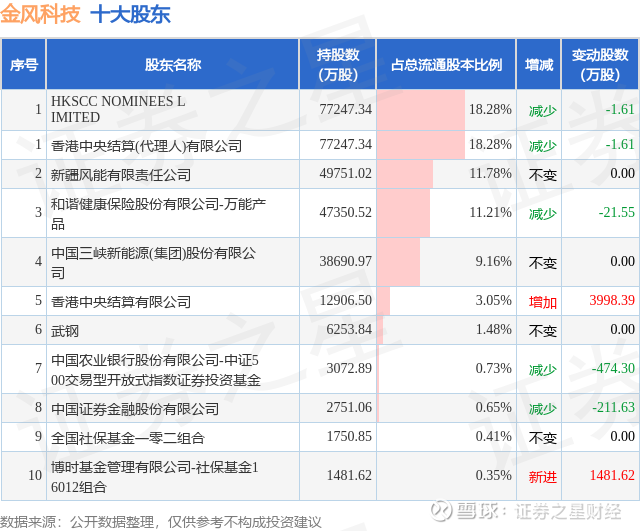Image resolution: width=640 pixels, height=531 pixels.
Task: Click change value -211.63
Action: click(x=613, y=407)
